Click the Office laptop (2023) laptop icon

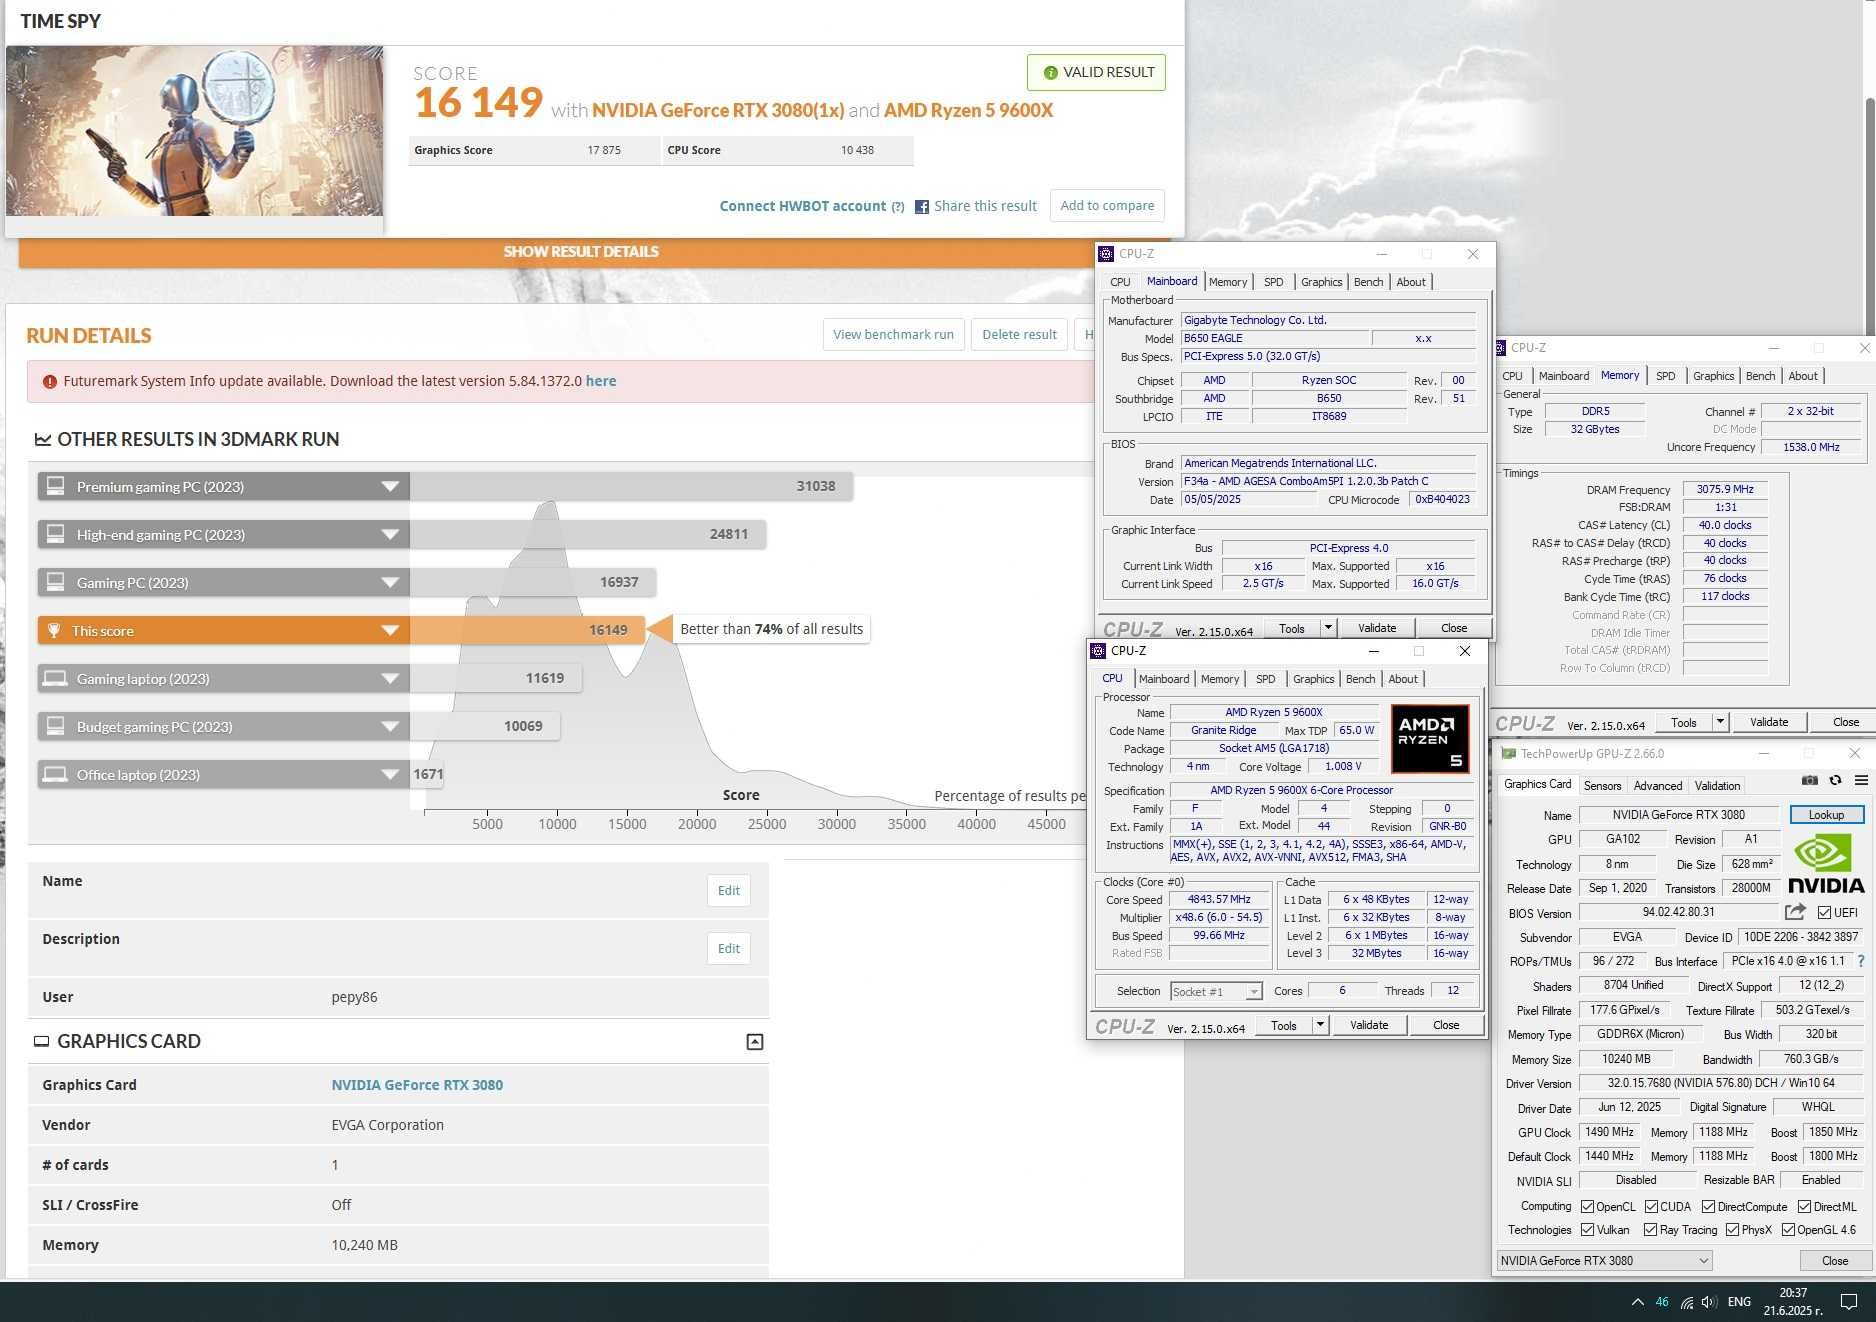pos(56,774)
